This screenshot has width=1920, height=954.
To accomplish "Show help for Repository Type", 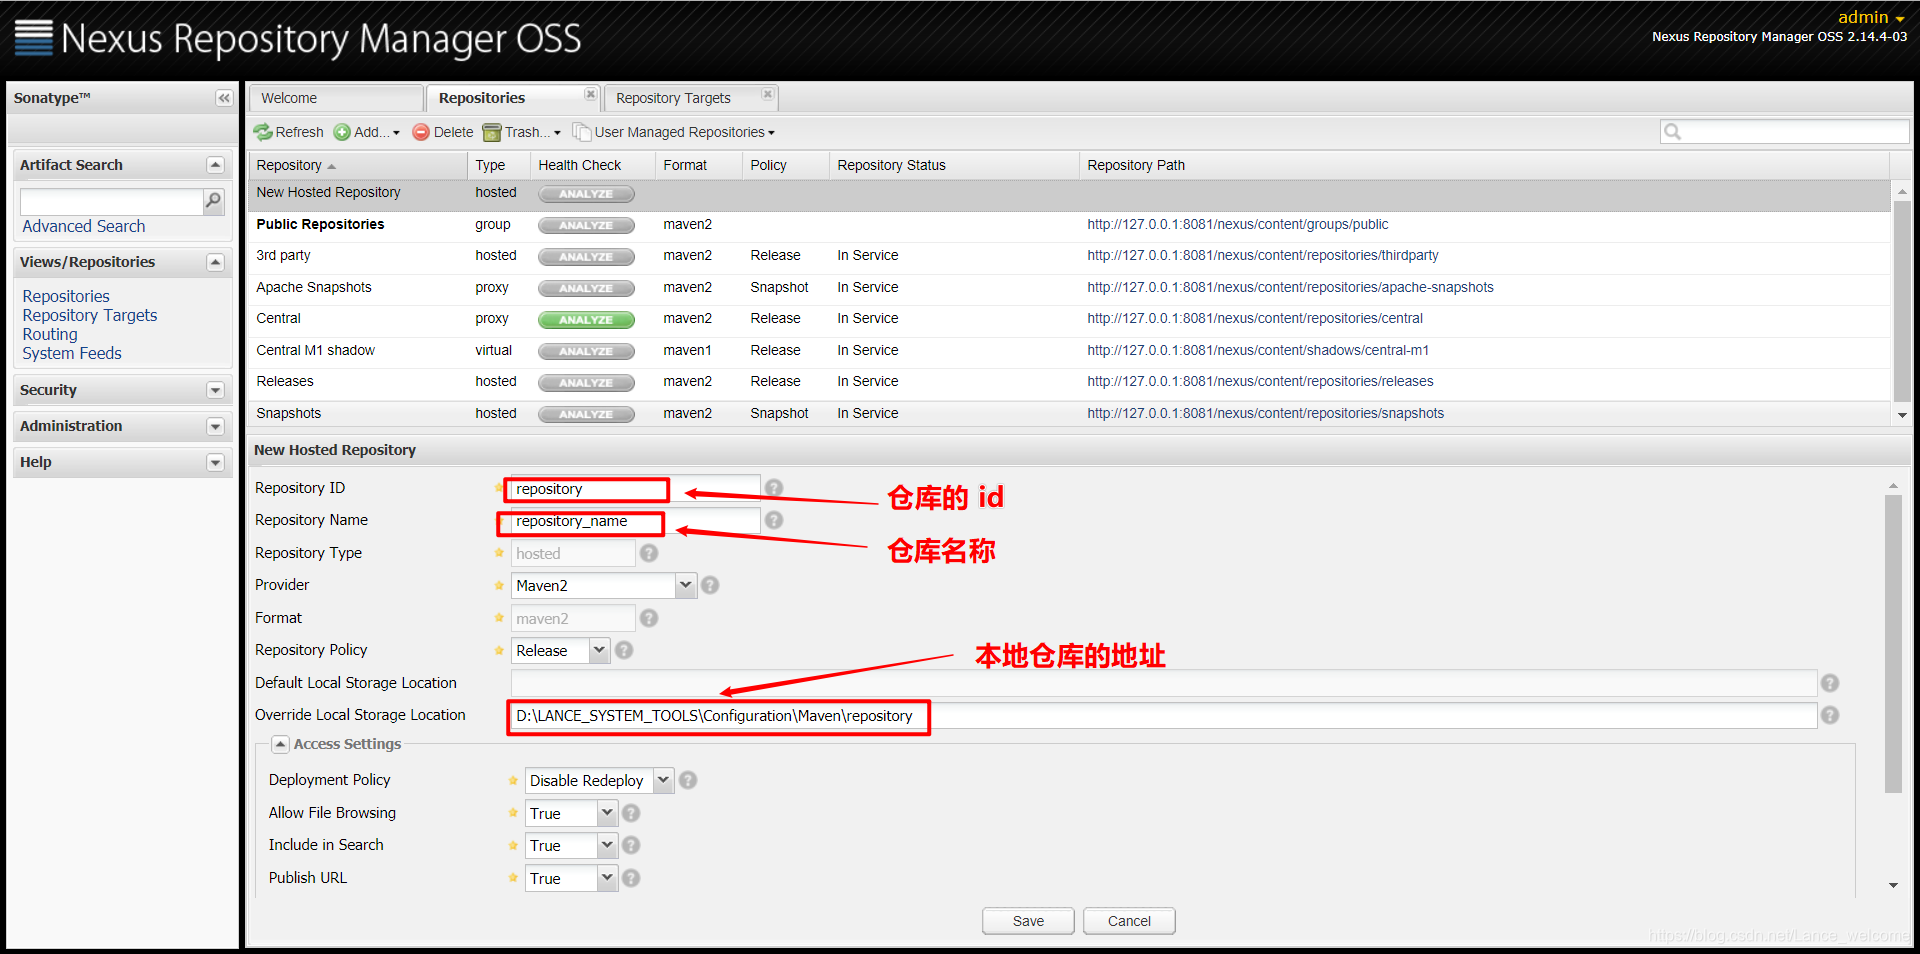I will (x=649, y=553).
